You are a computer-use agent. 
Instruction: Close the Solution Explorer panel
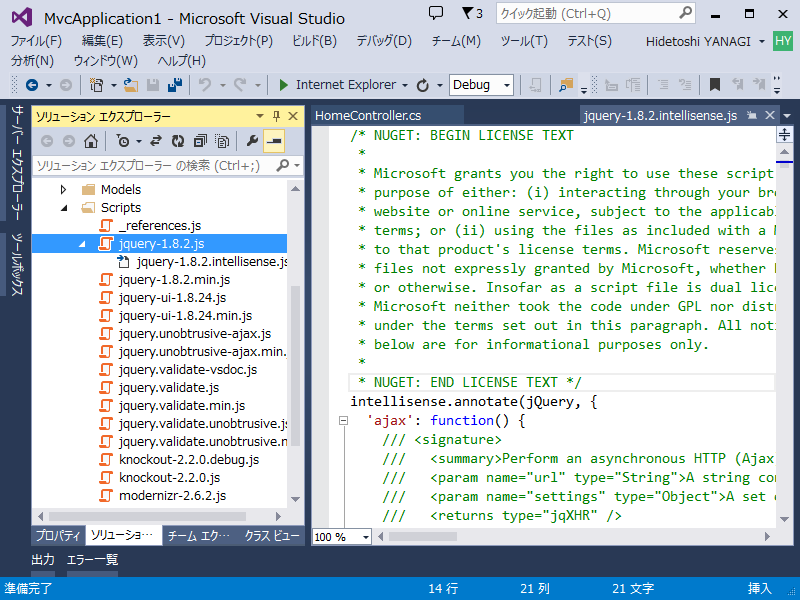tap(293, 116)
